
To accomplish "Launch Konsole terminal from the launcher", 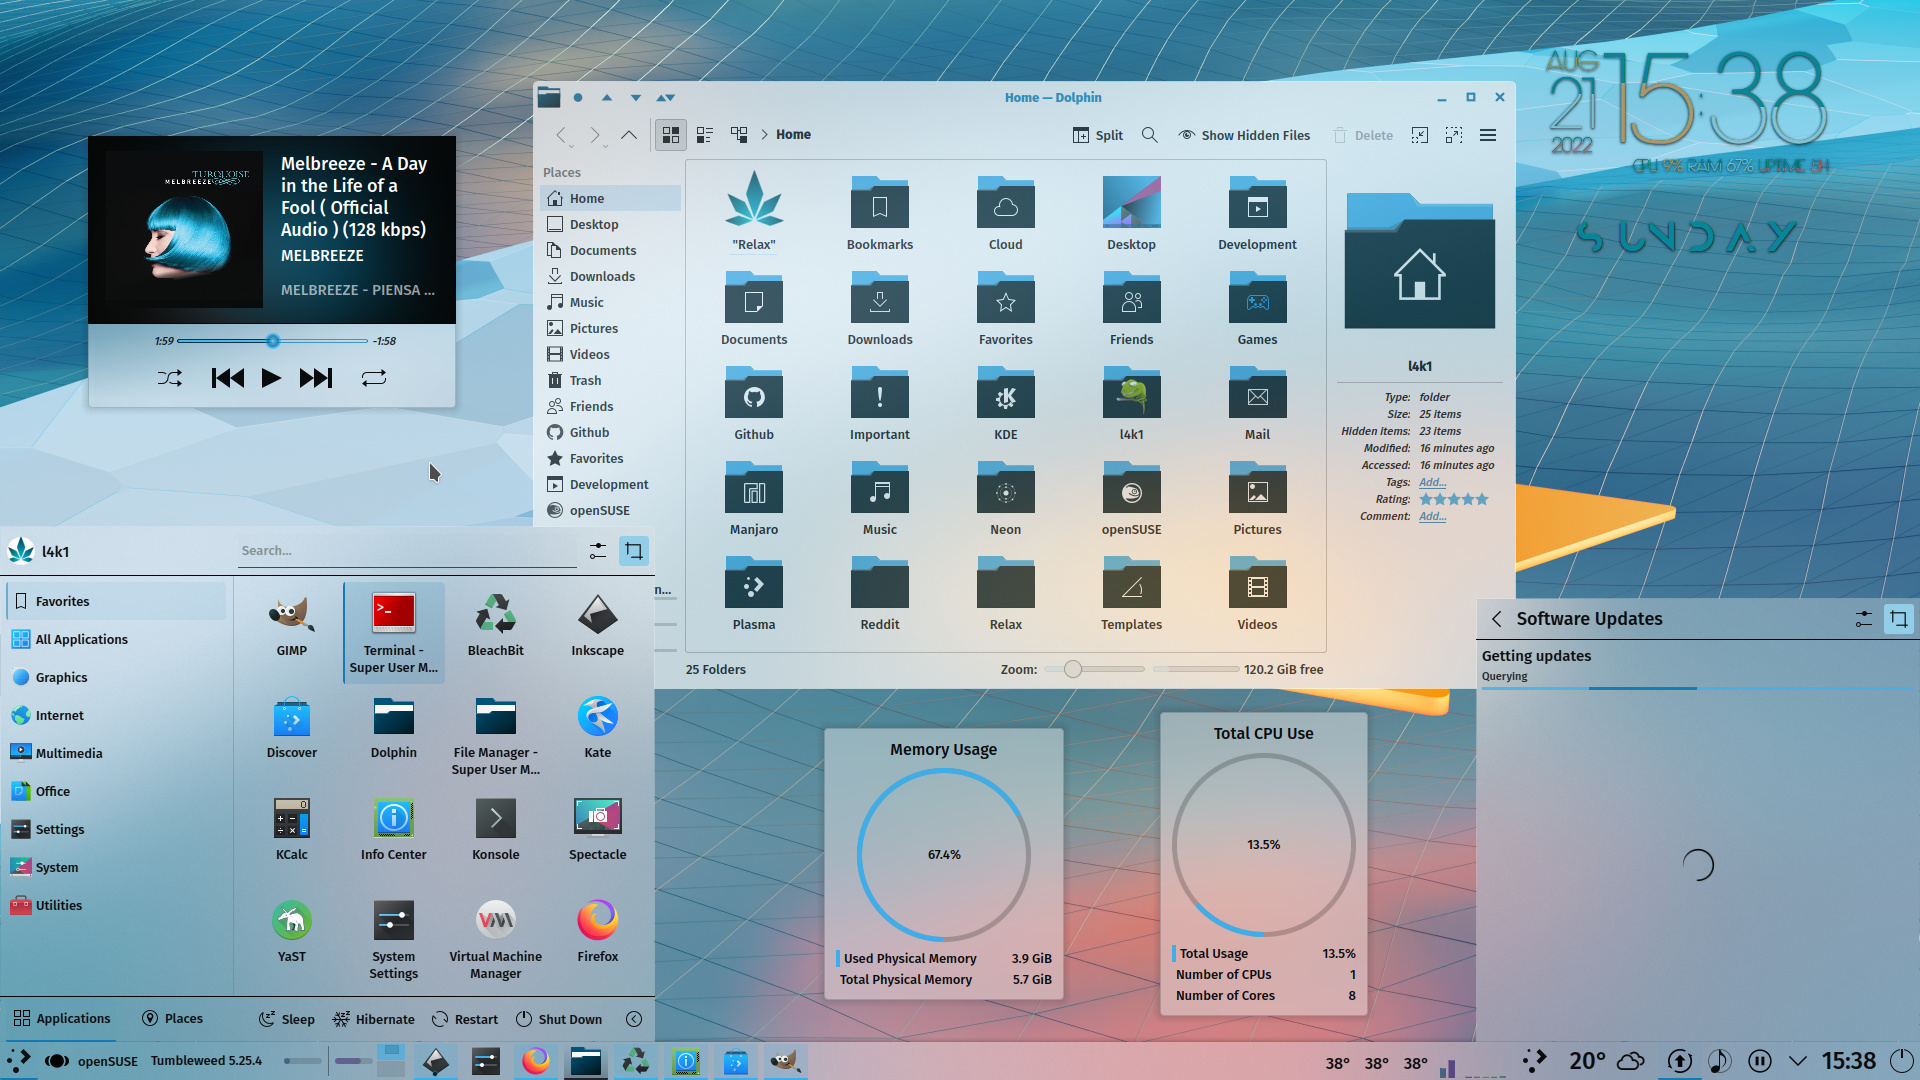I will pos(495,829).
